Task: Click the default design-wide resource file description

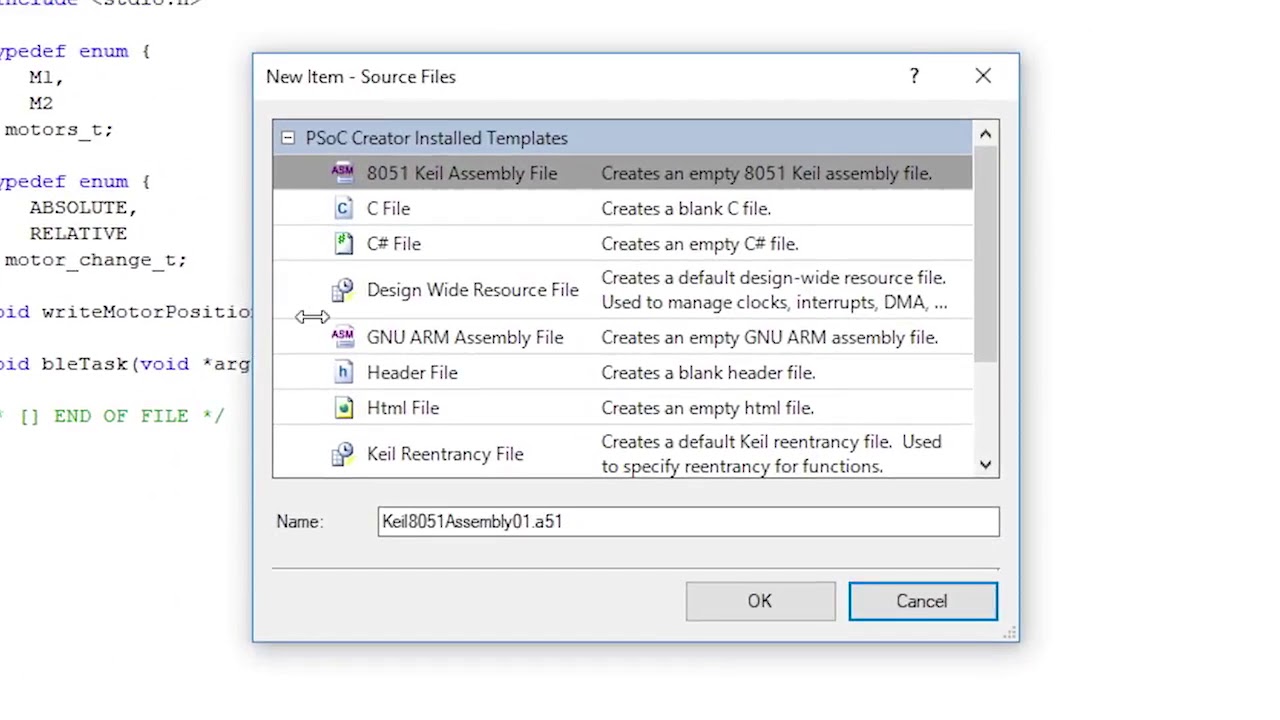Action: (x=774, y=290)
